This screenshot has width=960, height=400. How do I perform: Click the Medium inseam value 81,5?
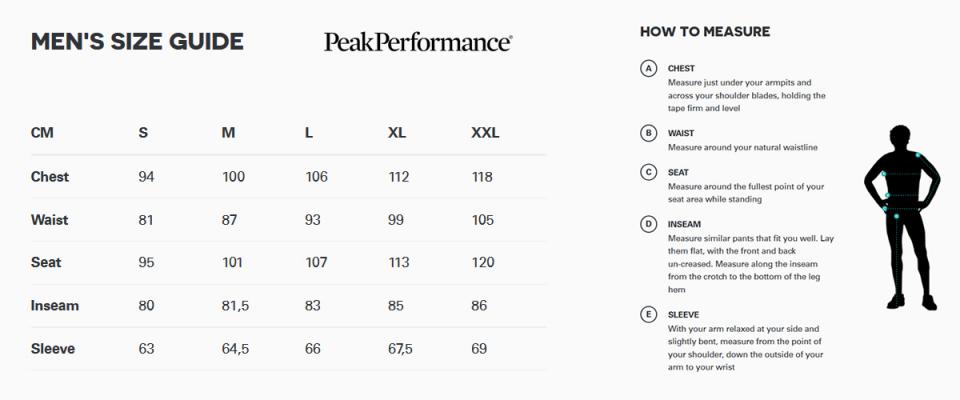(x=235, y=306)
